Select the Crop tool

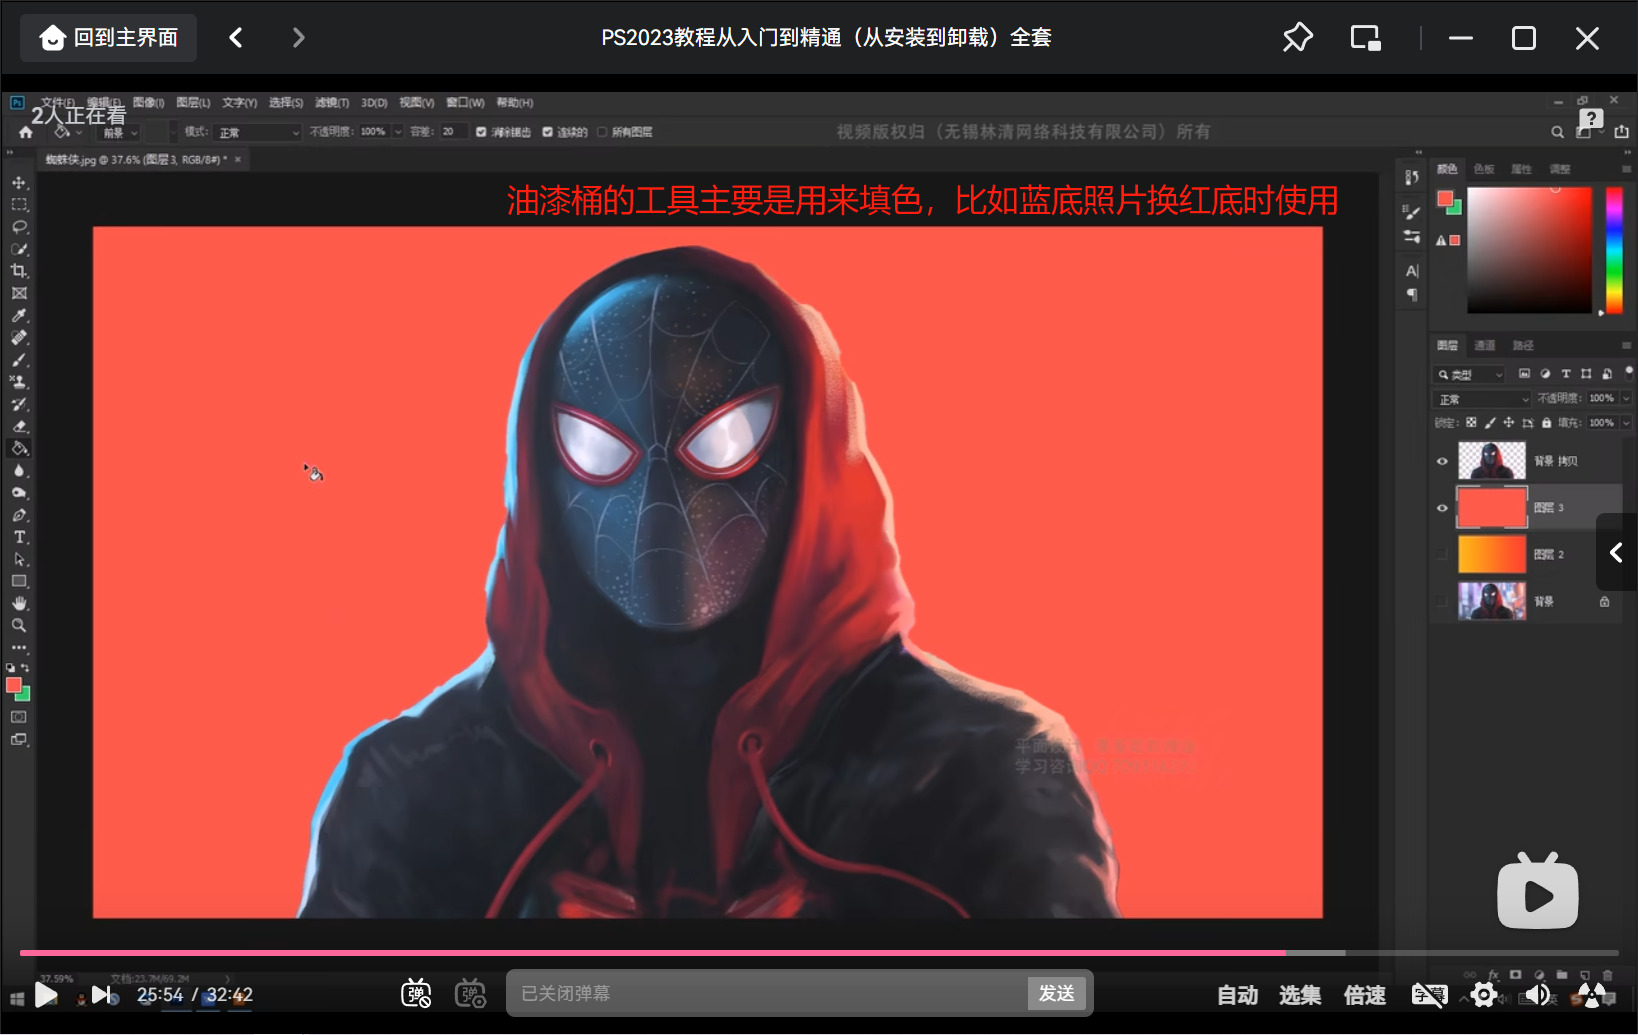click(19, 271)
